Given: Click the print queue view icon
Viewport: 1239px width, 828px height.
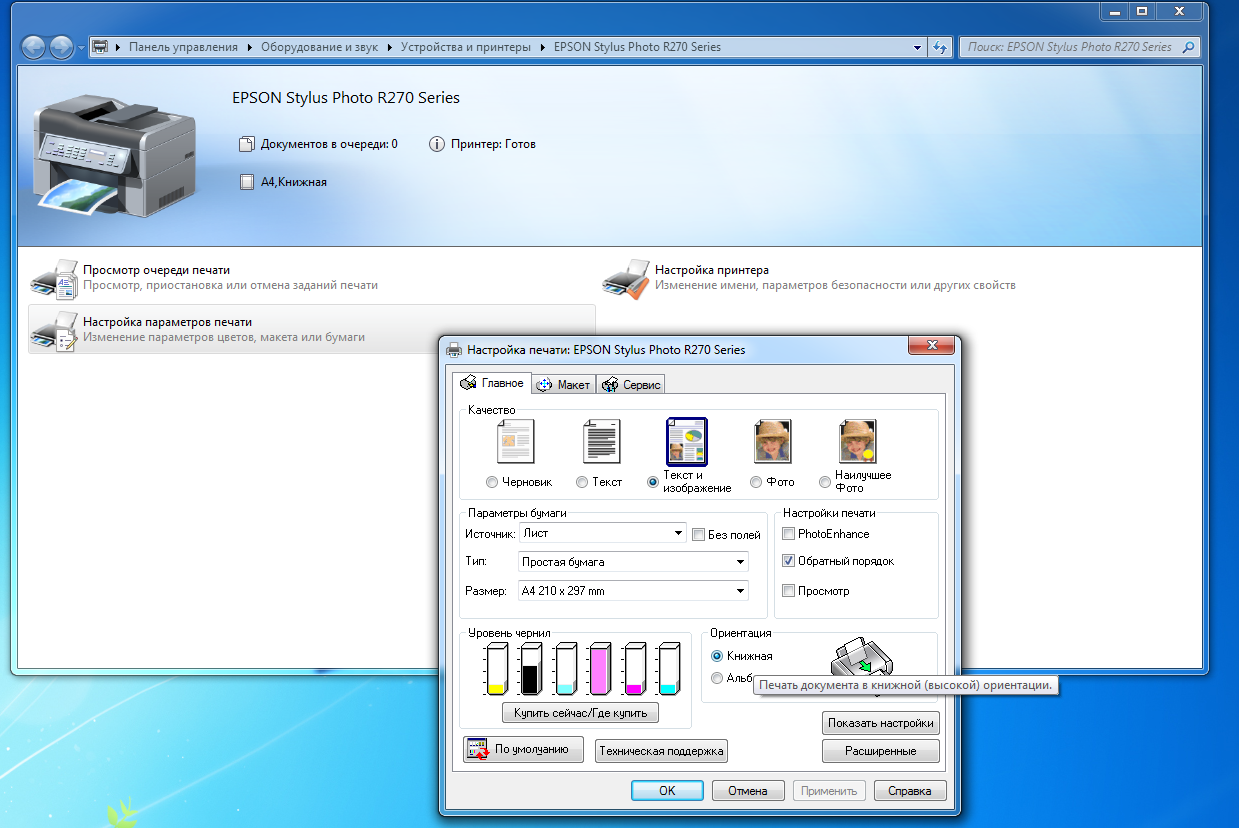Looking at the screenshot, I should [52, 278].
